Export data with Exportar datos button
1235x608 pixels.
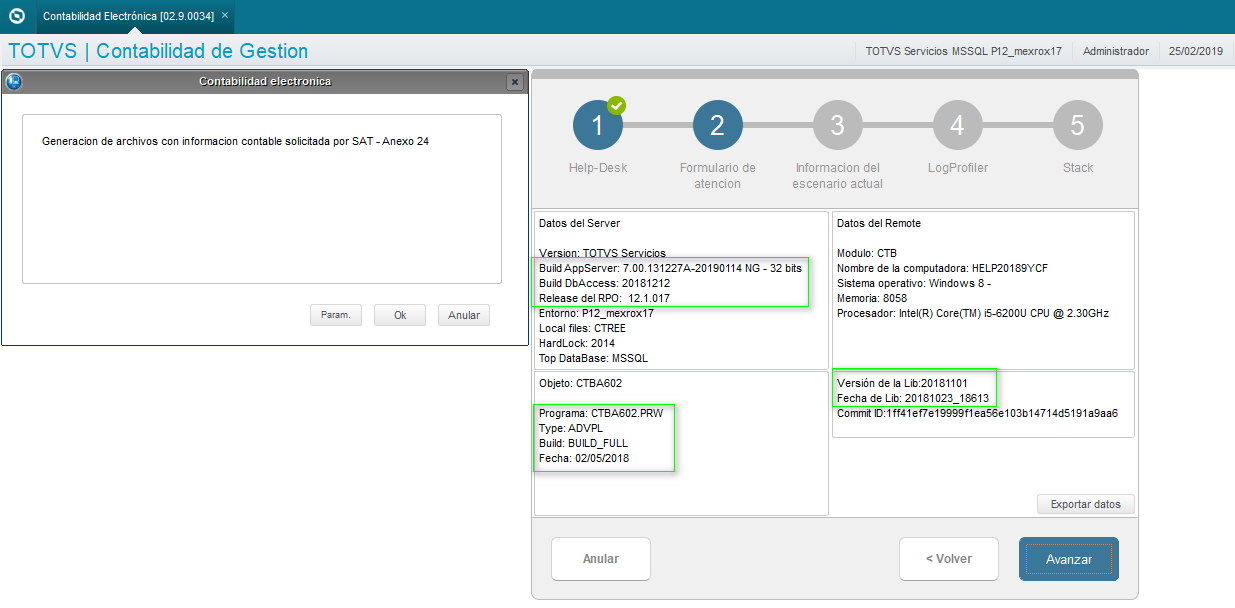click(1086, 504)
